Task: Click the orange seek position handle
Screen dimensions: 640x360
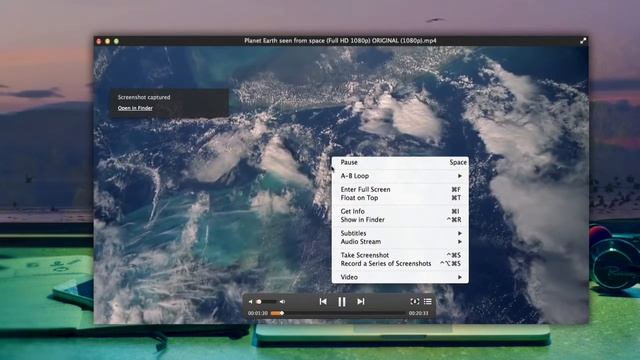Action: (282, 313)
